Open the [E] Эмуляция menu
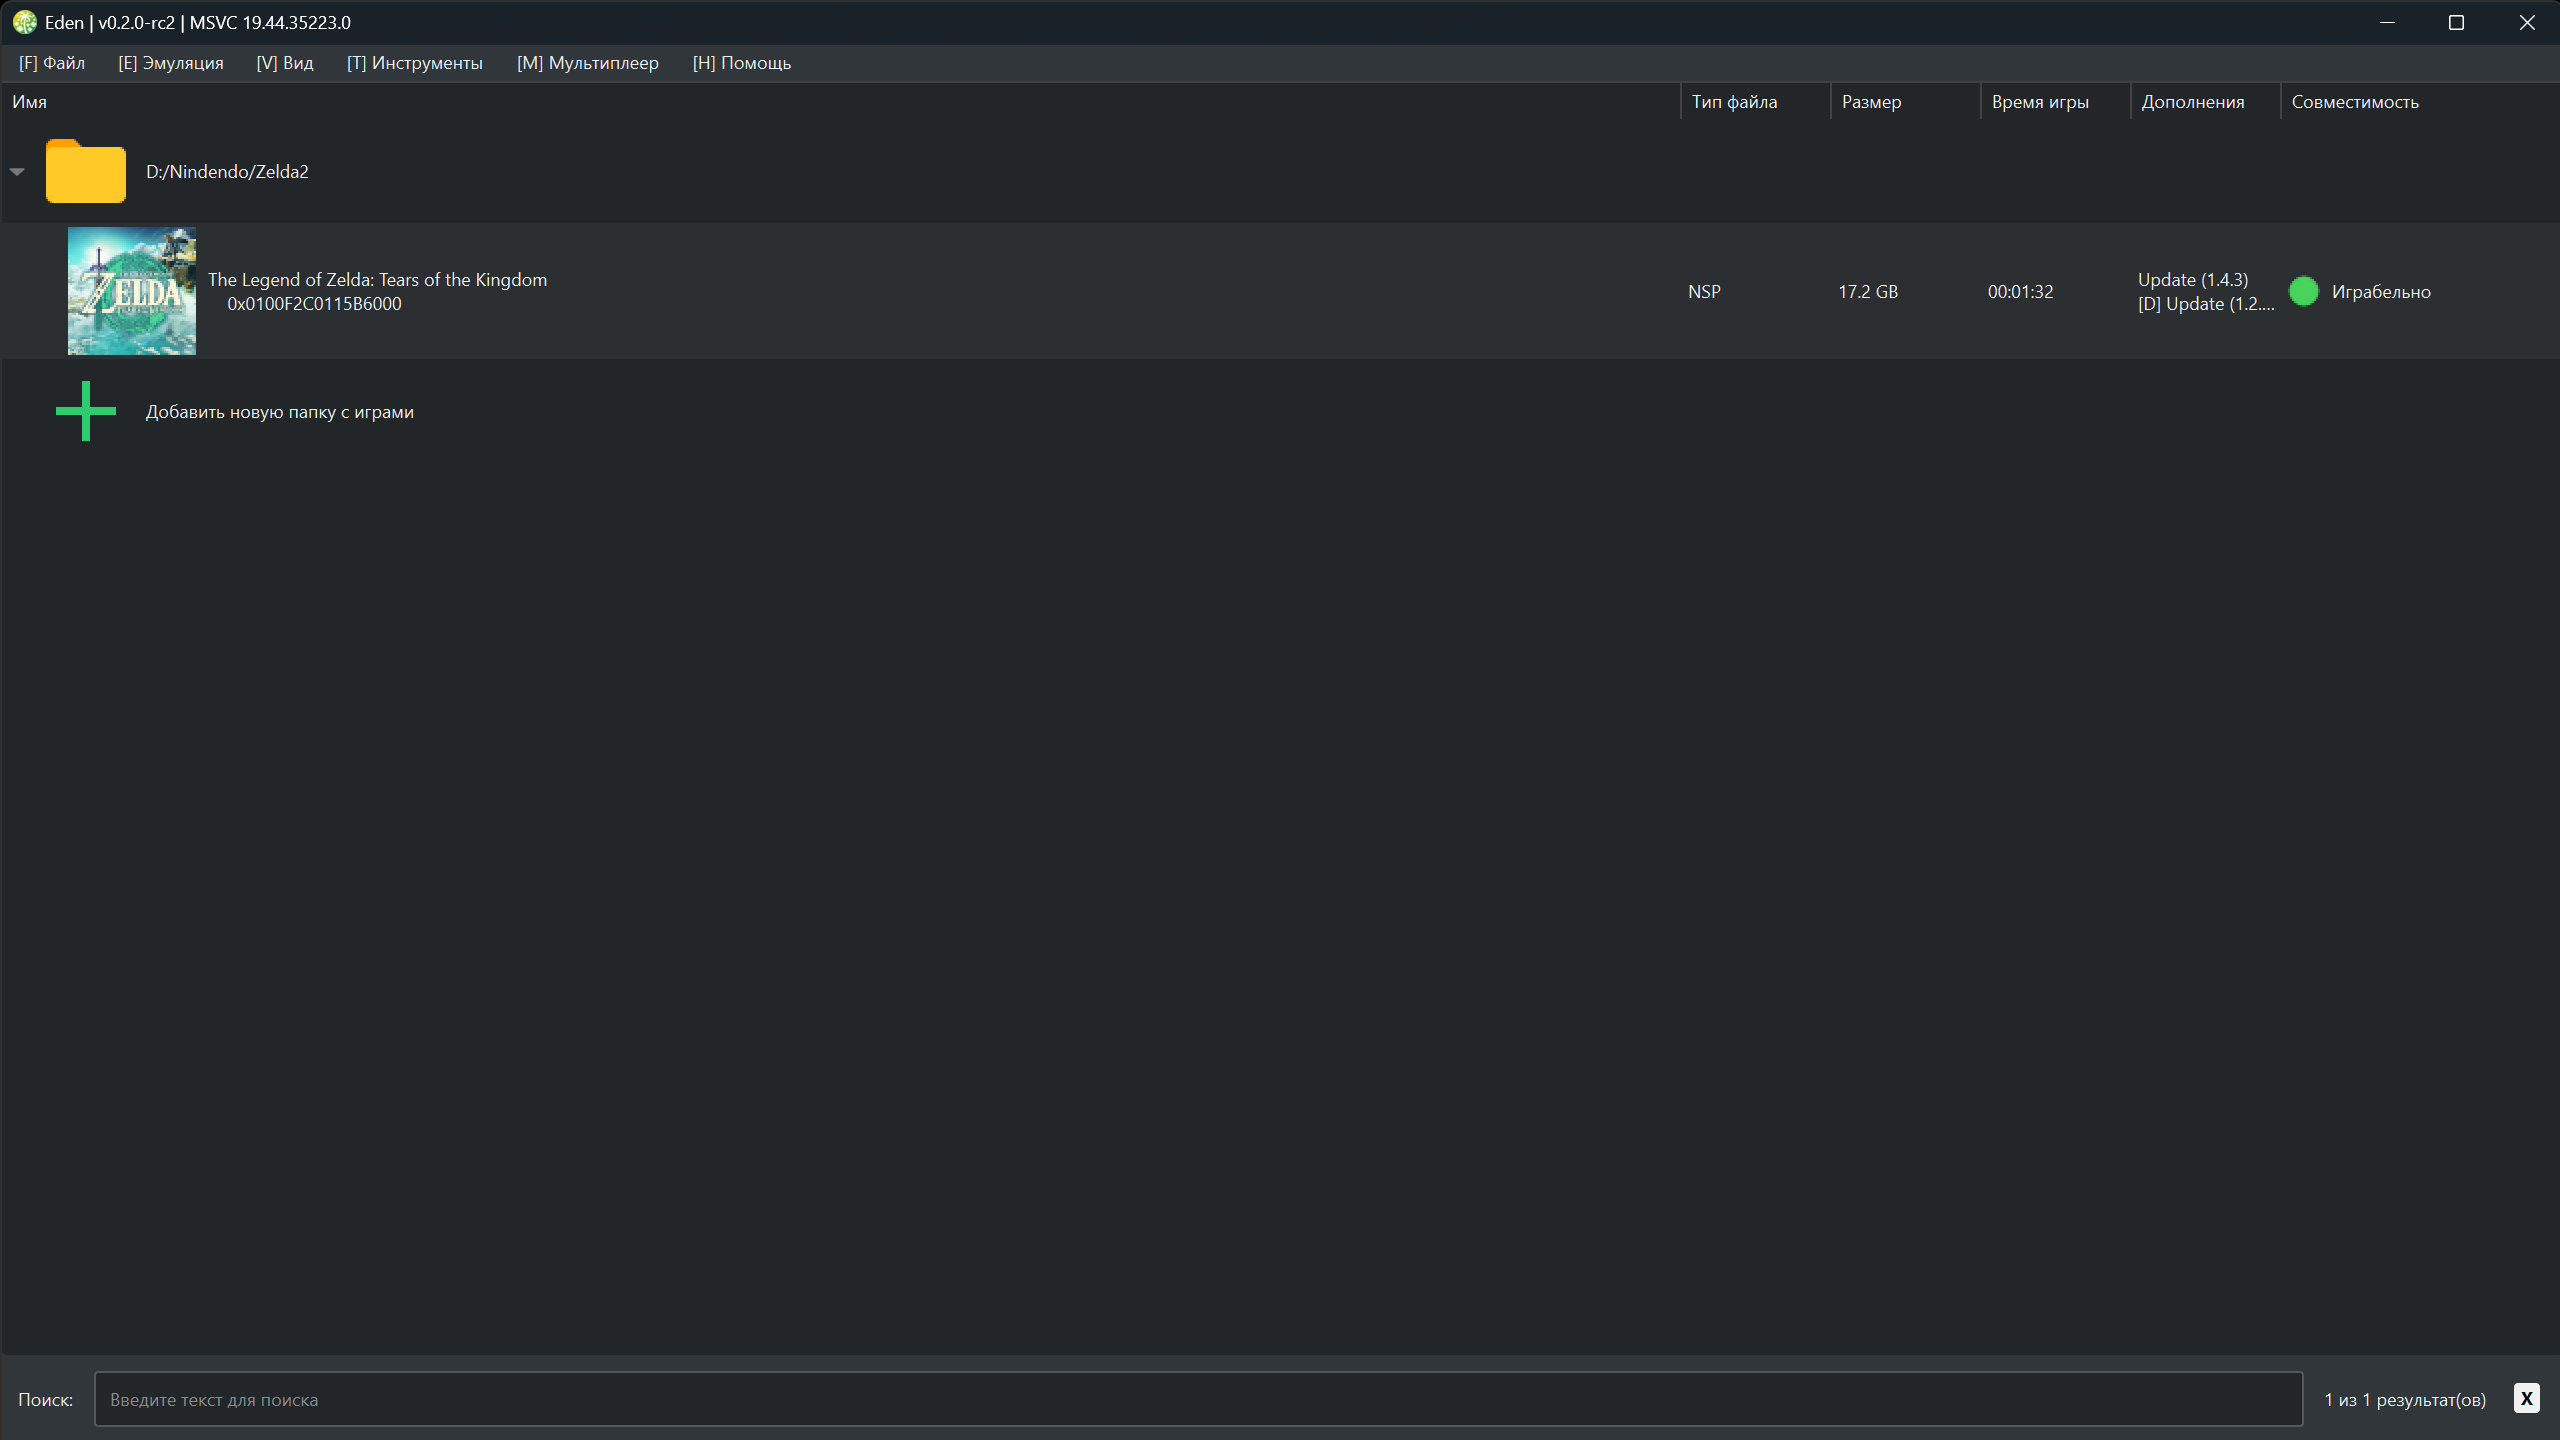This screenshot has width=2560, height=1440. [x=171, y=63]
